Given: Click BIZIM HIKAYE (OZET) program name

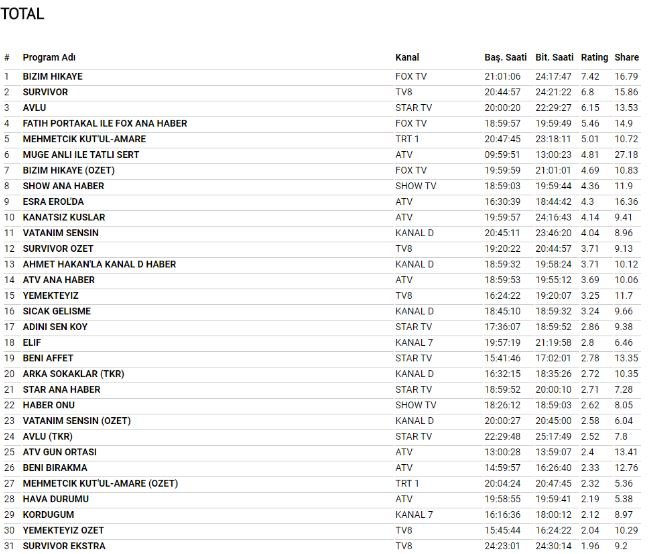Looking at the screenshot, I should tap(68, 171).
